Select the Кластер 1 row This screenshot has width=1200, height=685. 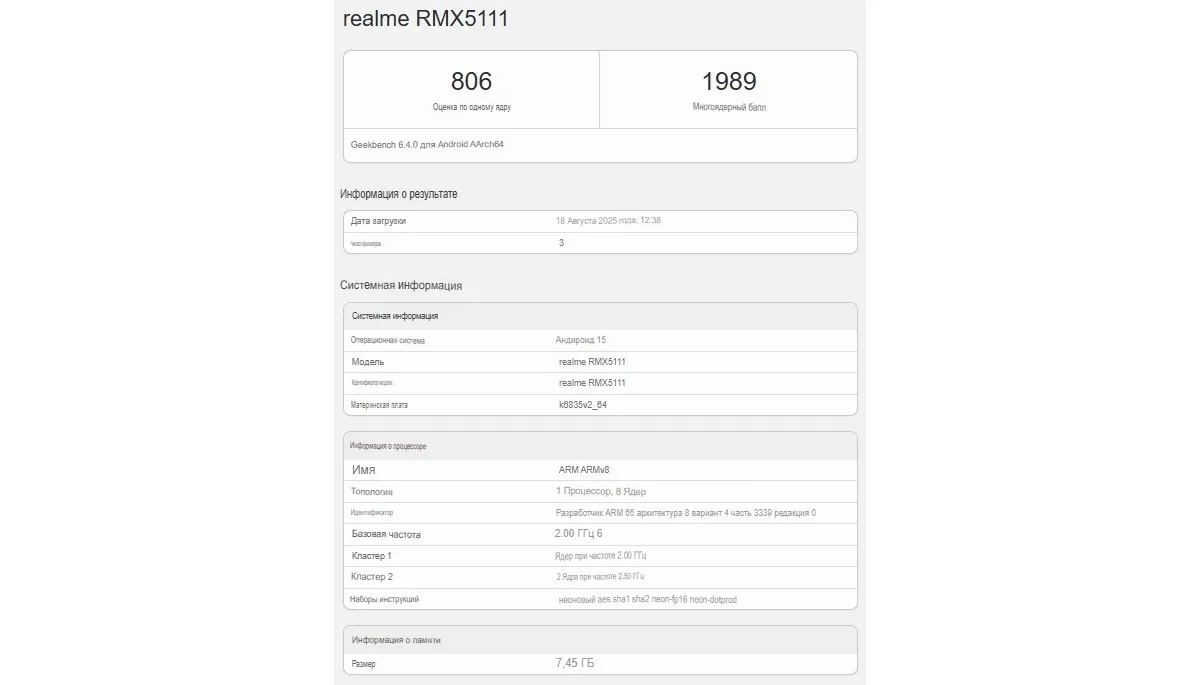point(375,555)
